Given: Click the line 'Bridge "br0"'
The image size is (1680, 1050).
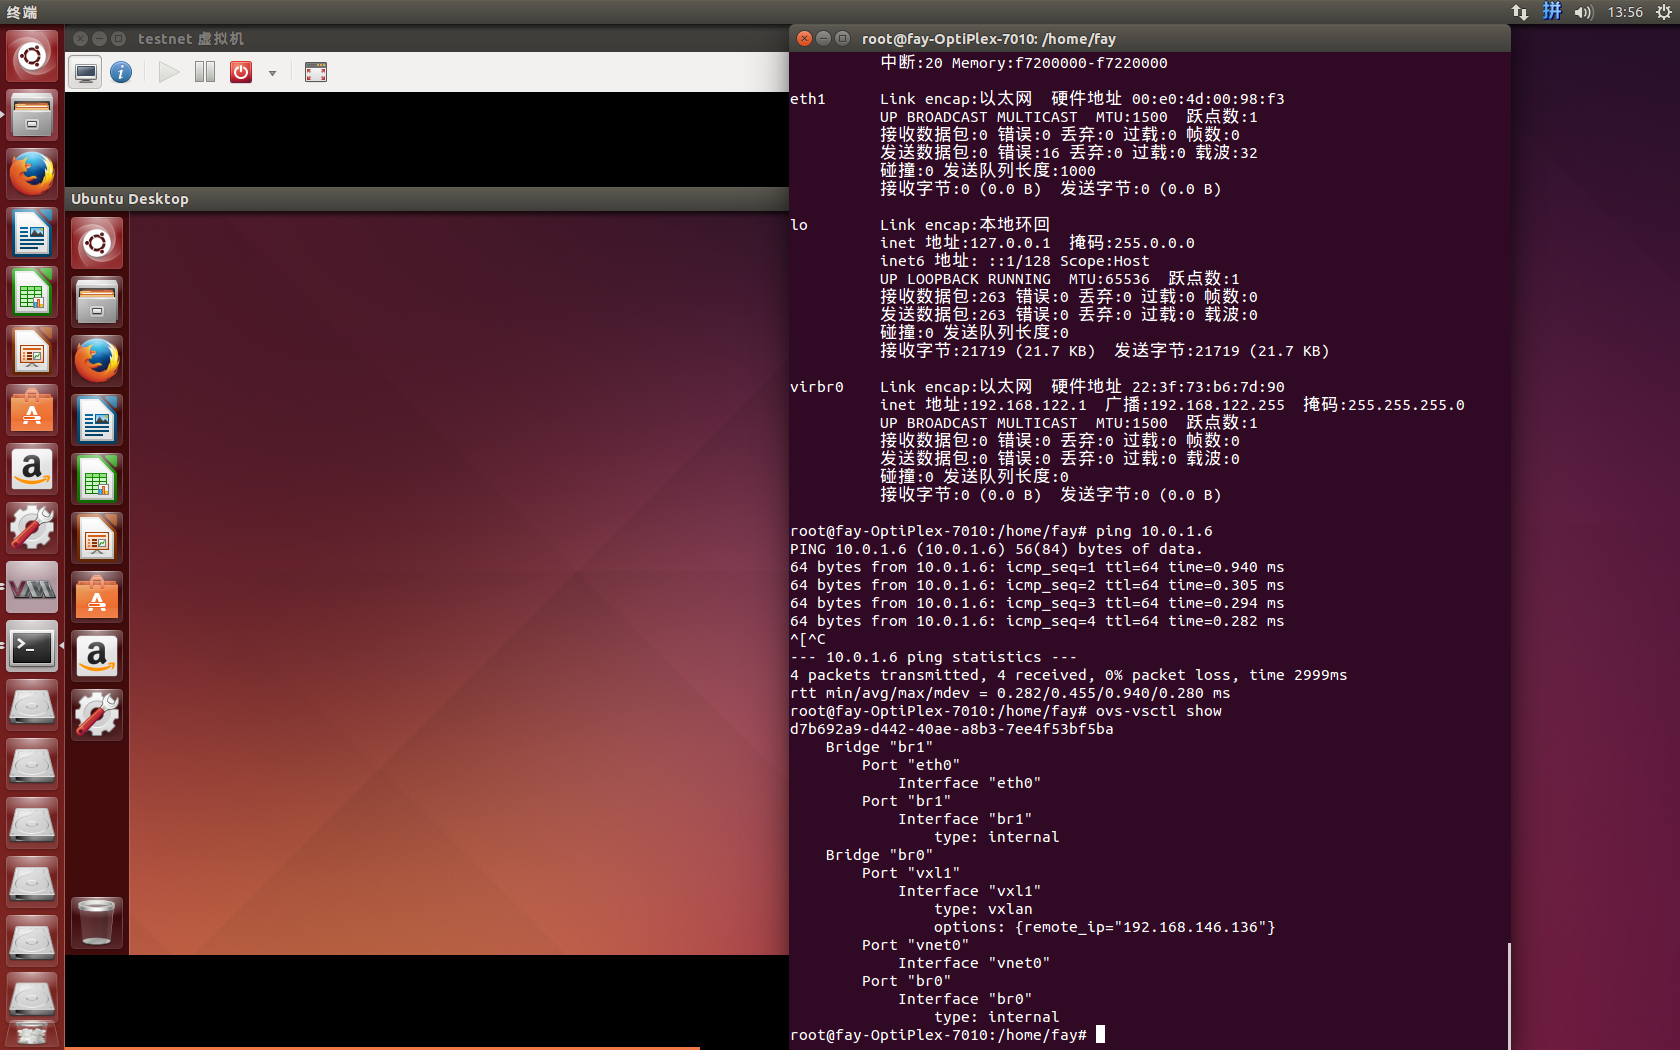Looking at the screenshot, I should [x=879, y=855].
